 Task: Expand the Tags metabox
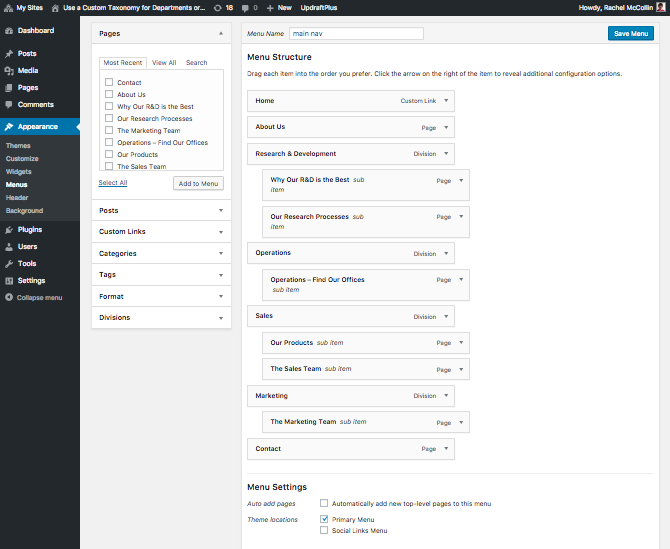click(221, 275)
